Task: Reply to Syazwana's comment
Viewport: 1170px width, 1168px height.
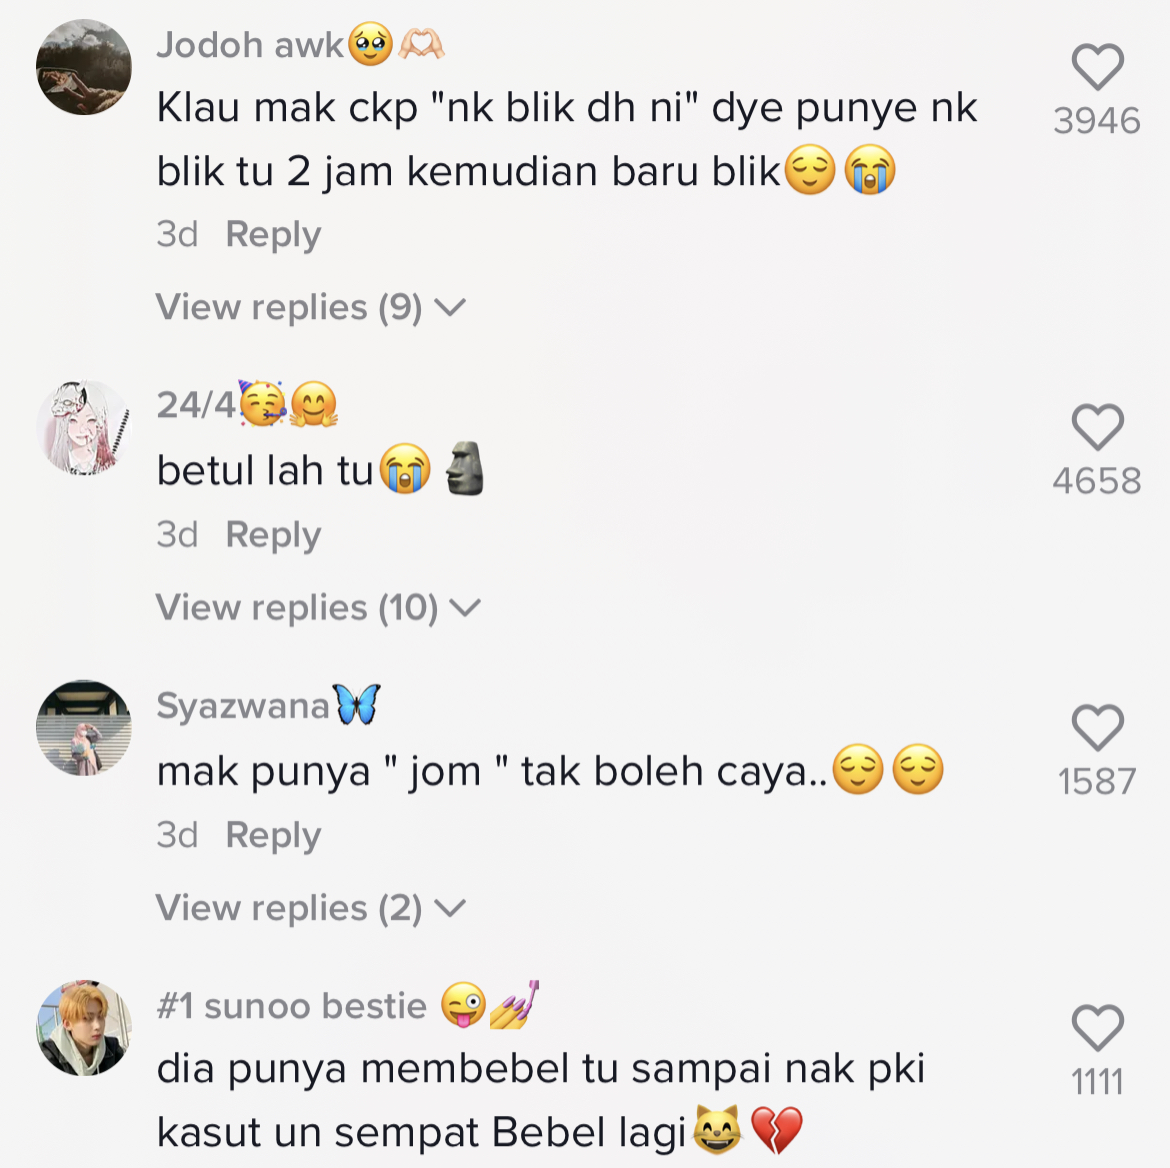Action: [x=273, y=835]
